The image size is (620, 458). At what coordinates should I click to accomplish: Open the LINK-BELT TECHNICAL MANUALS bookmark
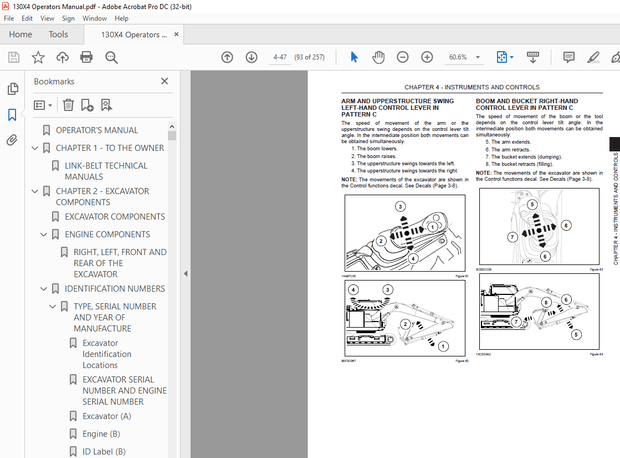point(106,171)
